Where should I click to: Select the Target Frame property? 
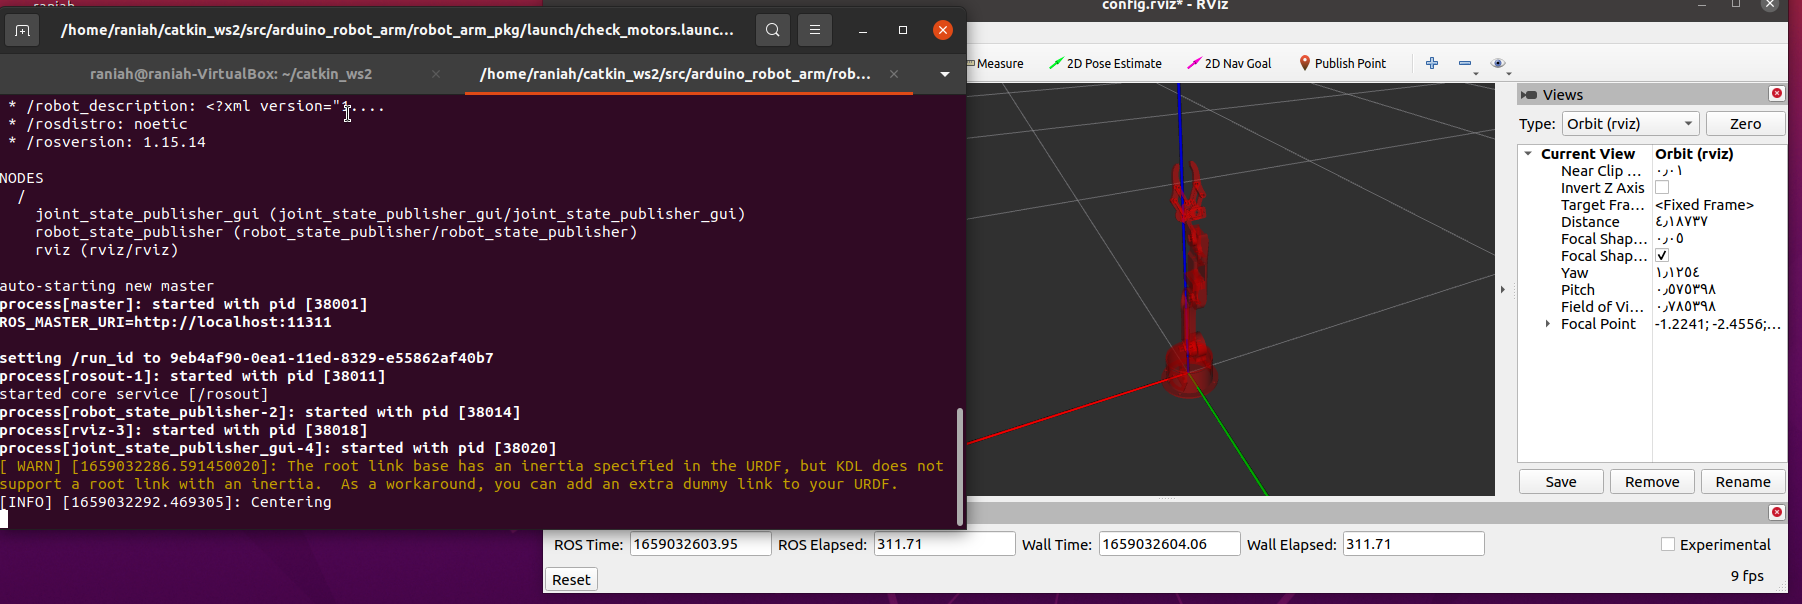[1652, 205]
